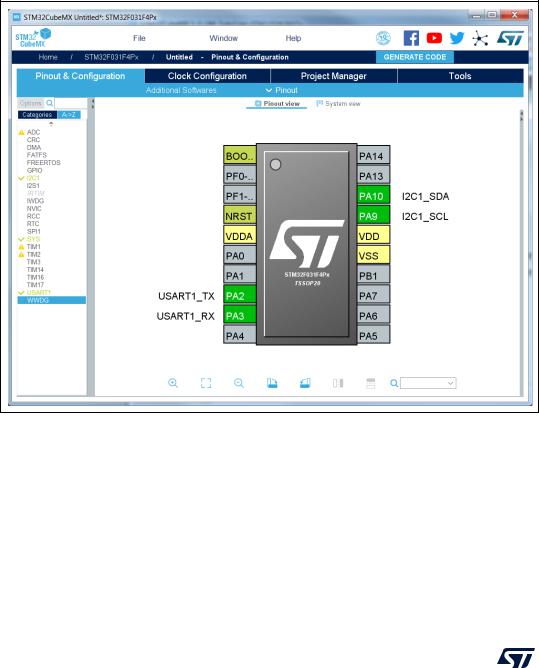Switch to Clock Configuration tab
The height and width of the screenshot is (668, 539).
(207, 76)
